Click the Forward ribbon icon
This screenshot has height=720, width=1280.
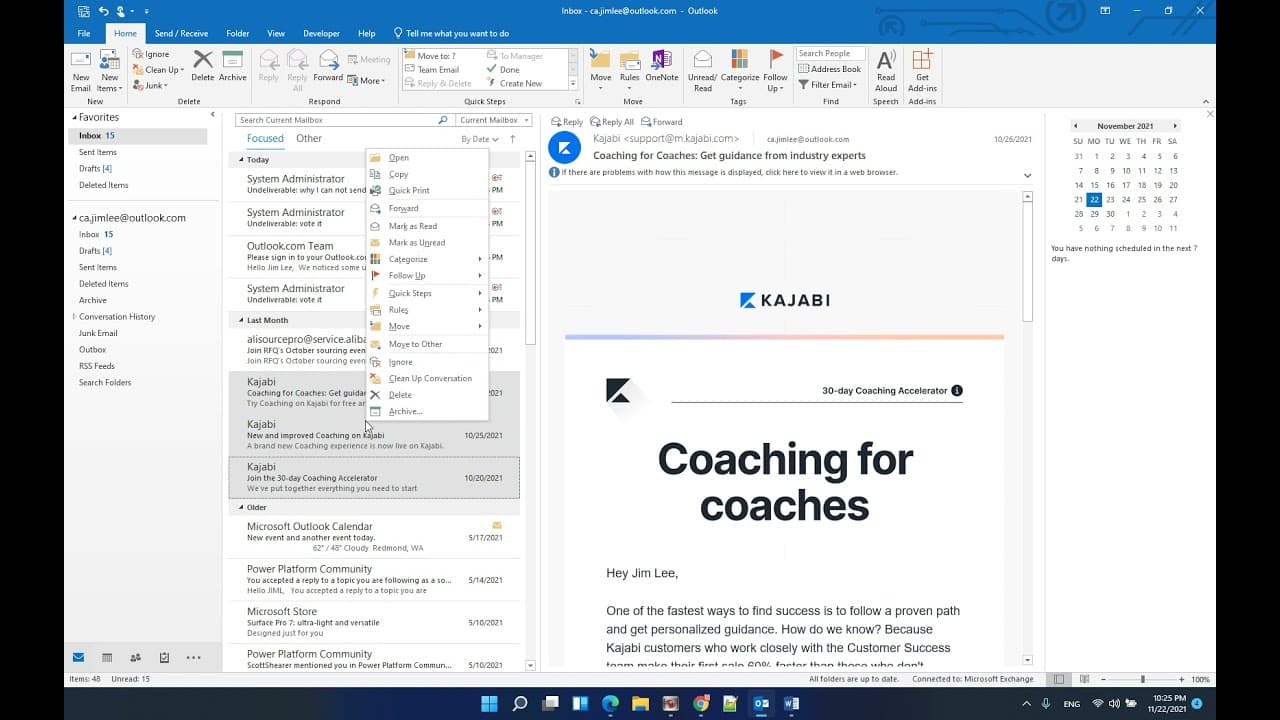coord(328,66)
